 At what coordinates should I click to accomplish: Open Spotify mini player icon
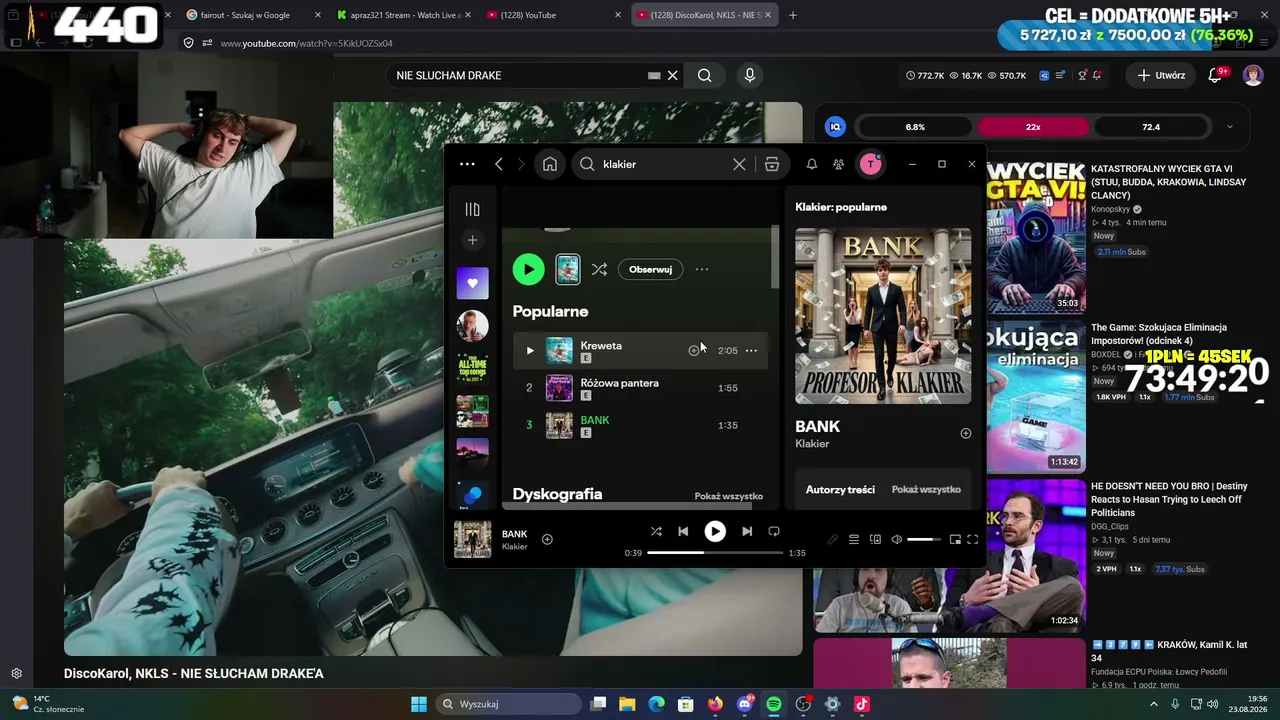click(955, 540)
